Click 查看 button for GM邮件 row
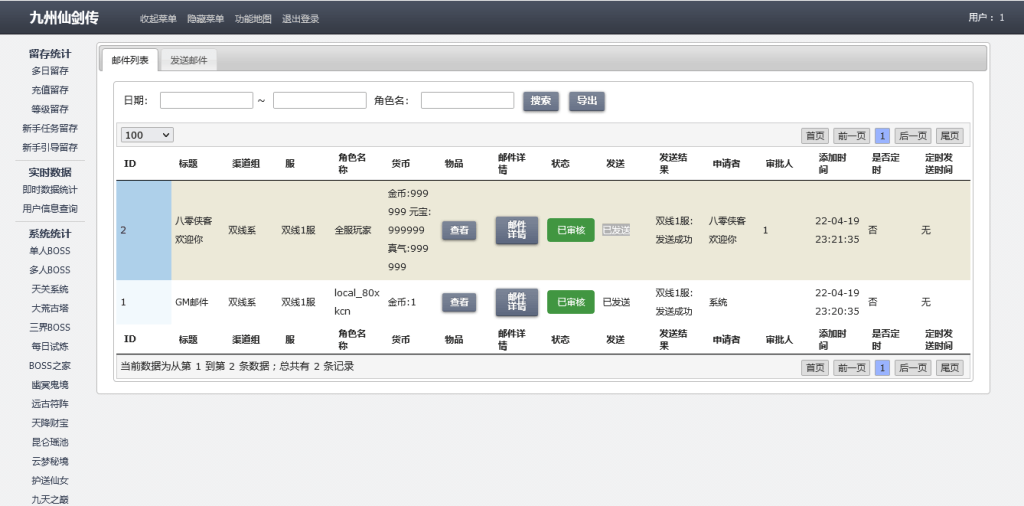Viewport: 1024px width, 506px height. (x=459, y=302)
